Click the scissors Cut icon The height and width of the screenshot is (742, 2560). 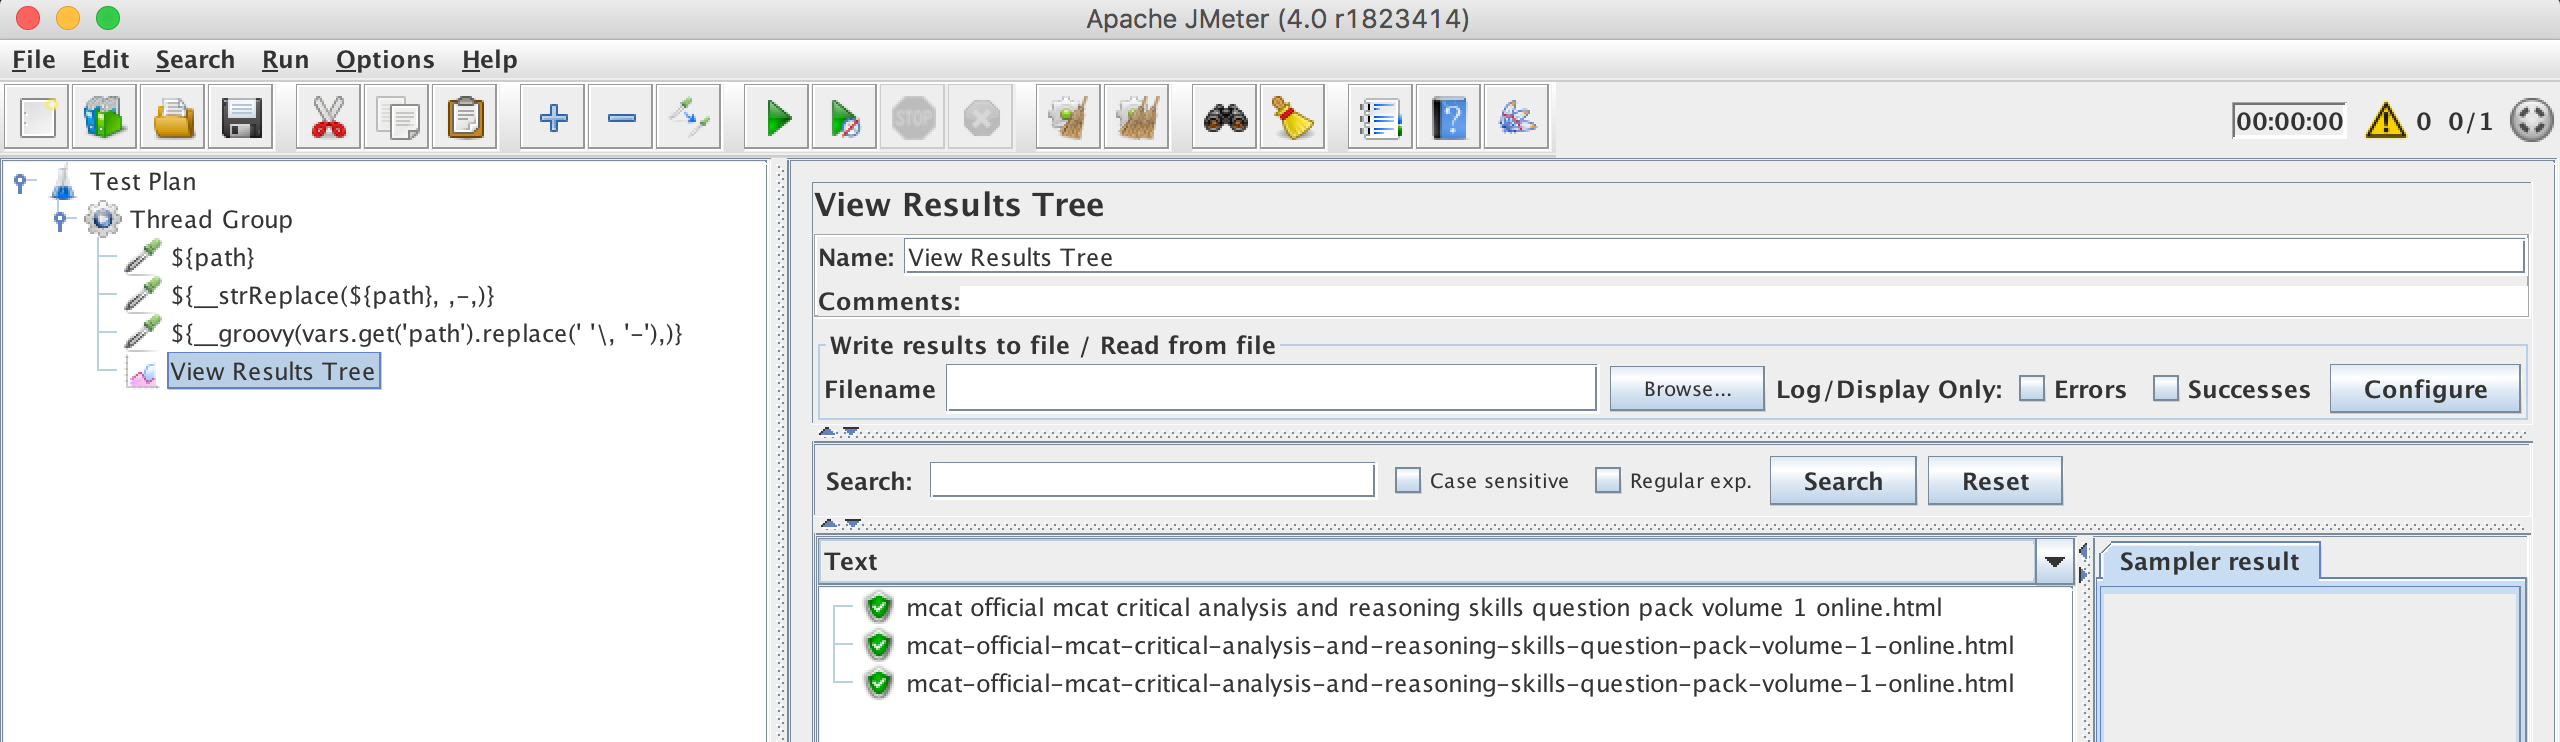click(328, 119)
